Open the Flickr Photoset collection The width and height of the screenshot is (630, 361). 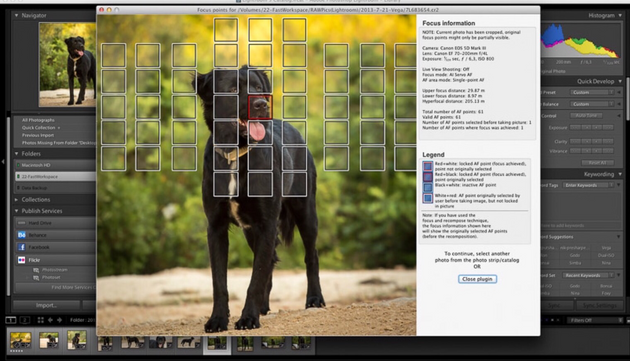click(x=51, y=277)
